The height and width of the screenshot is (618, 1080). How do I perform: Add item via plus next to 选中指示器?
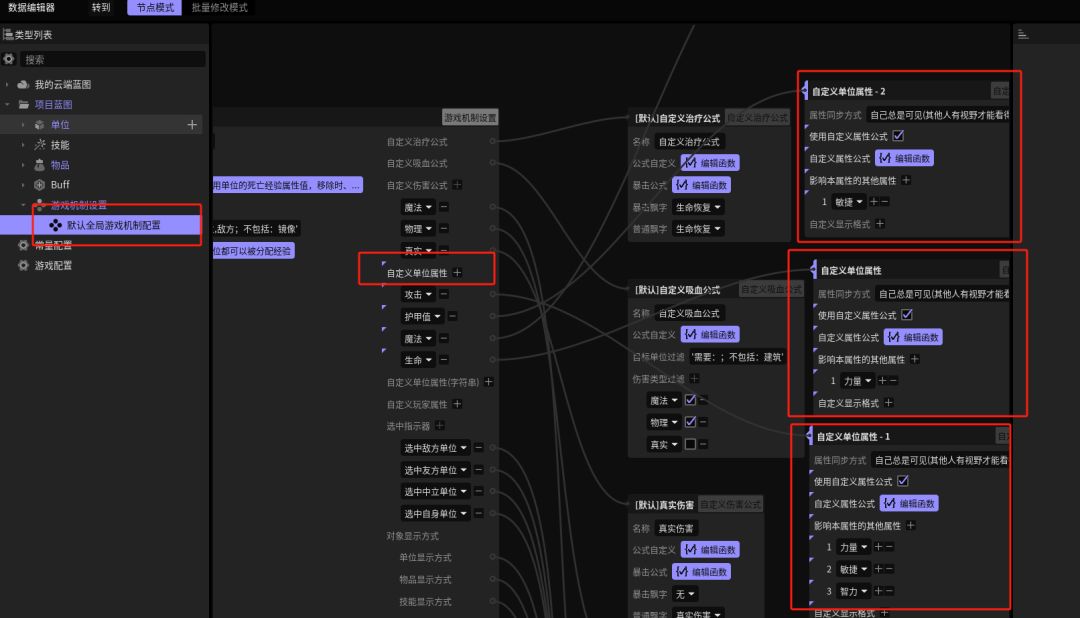click(x=437, y=426)
